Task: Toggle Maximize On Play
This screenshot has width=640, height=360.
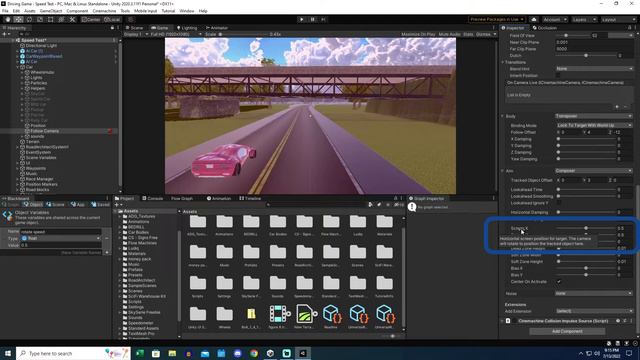Action: pyautogui.click(x=418, y=34)
